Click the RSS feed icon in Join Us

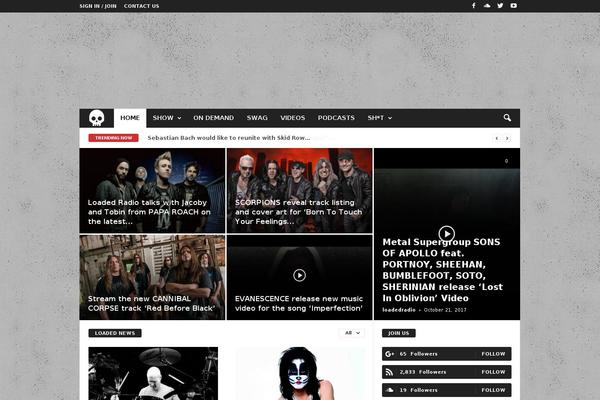(x=389, y=372)
